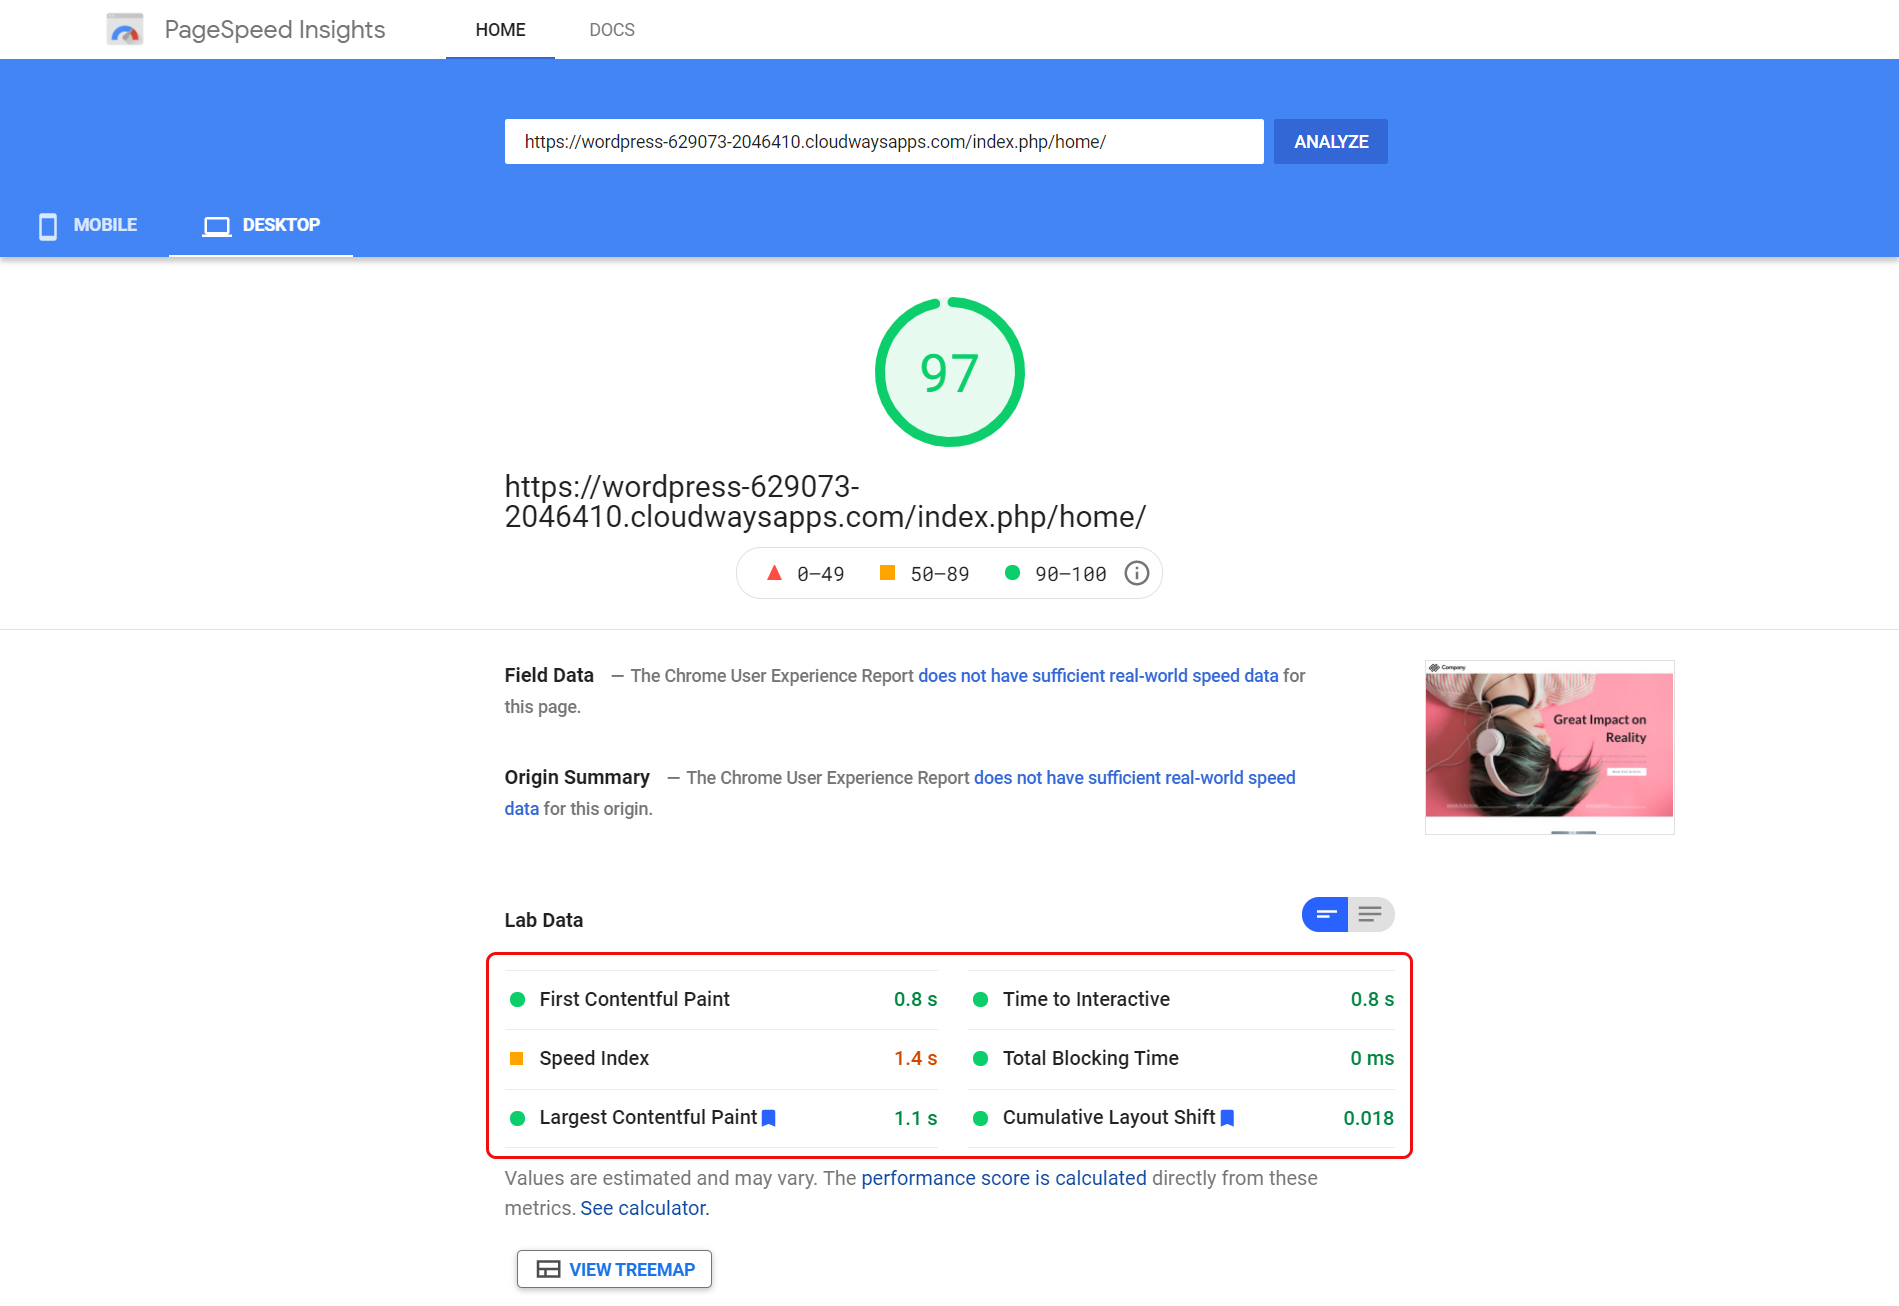Screen dimensions: 1899x1306
Task: Click the phone icon on the MOBILE tab
Action: tap(47, 225)
